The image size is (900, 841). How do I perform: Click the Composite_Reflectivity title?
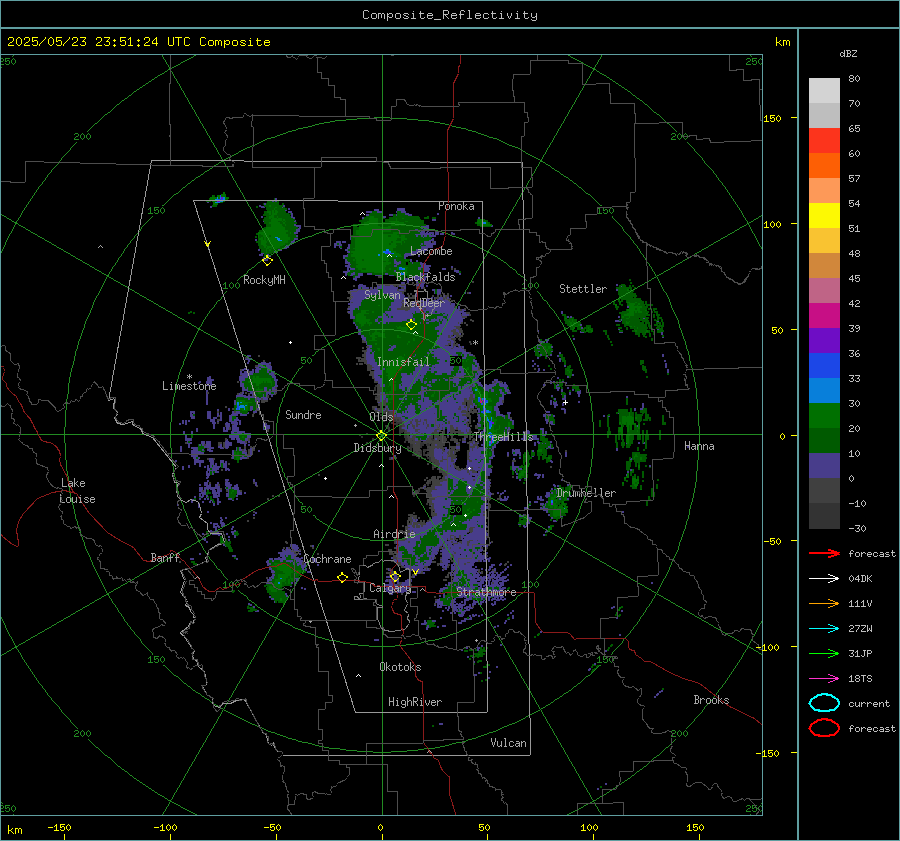[x=450, y=15]
